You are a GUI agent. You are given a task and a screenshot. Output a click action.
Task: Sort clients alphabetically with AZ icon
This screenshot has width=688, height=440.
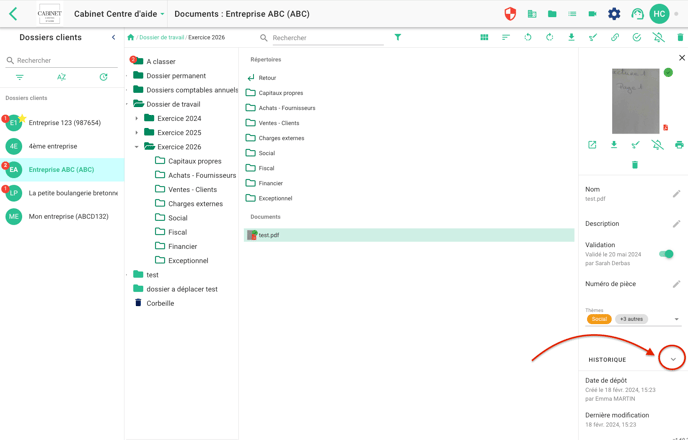click(x=61, y=77)
